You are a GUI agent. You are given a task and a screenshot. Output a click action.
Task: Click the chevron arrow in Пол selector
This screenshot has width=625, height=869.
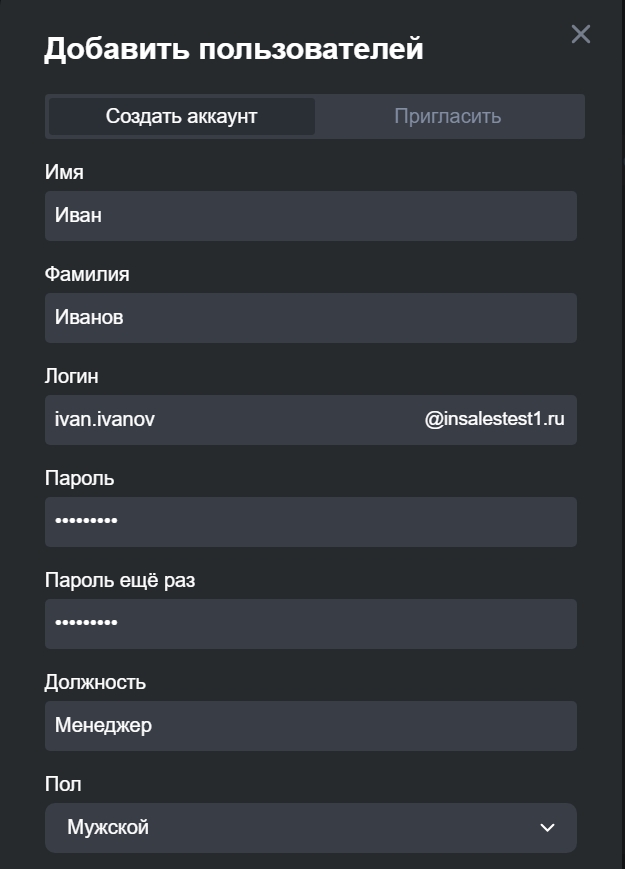click(547, 828)
